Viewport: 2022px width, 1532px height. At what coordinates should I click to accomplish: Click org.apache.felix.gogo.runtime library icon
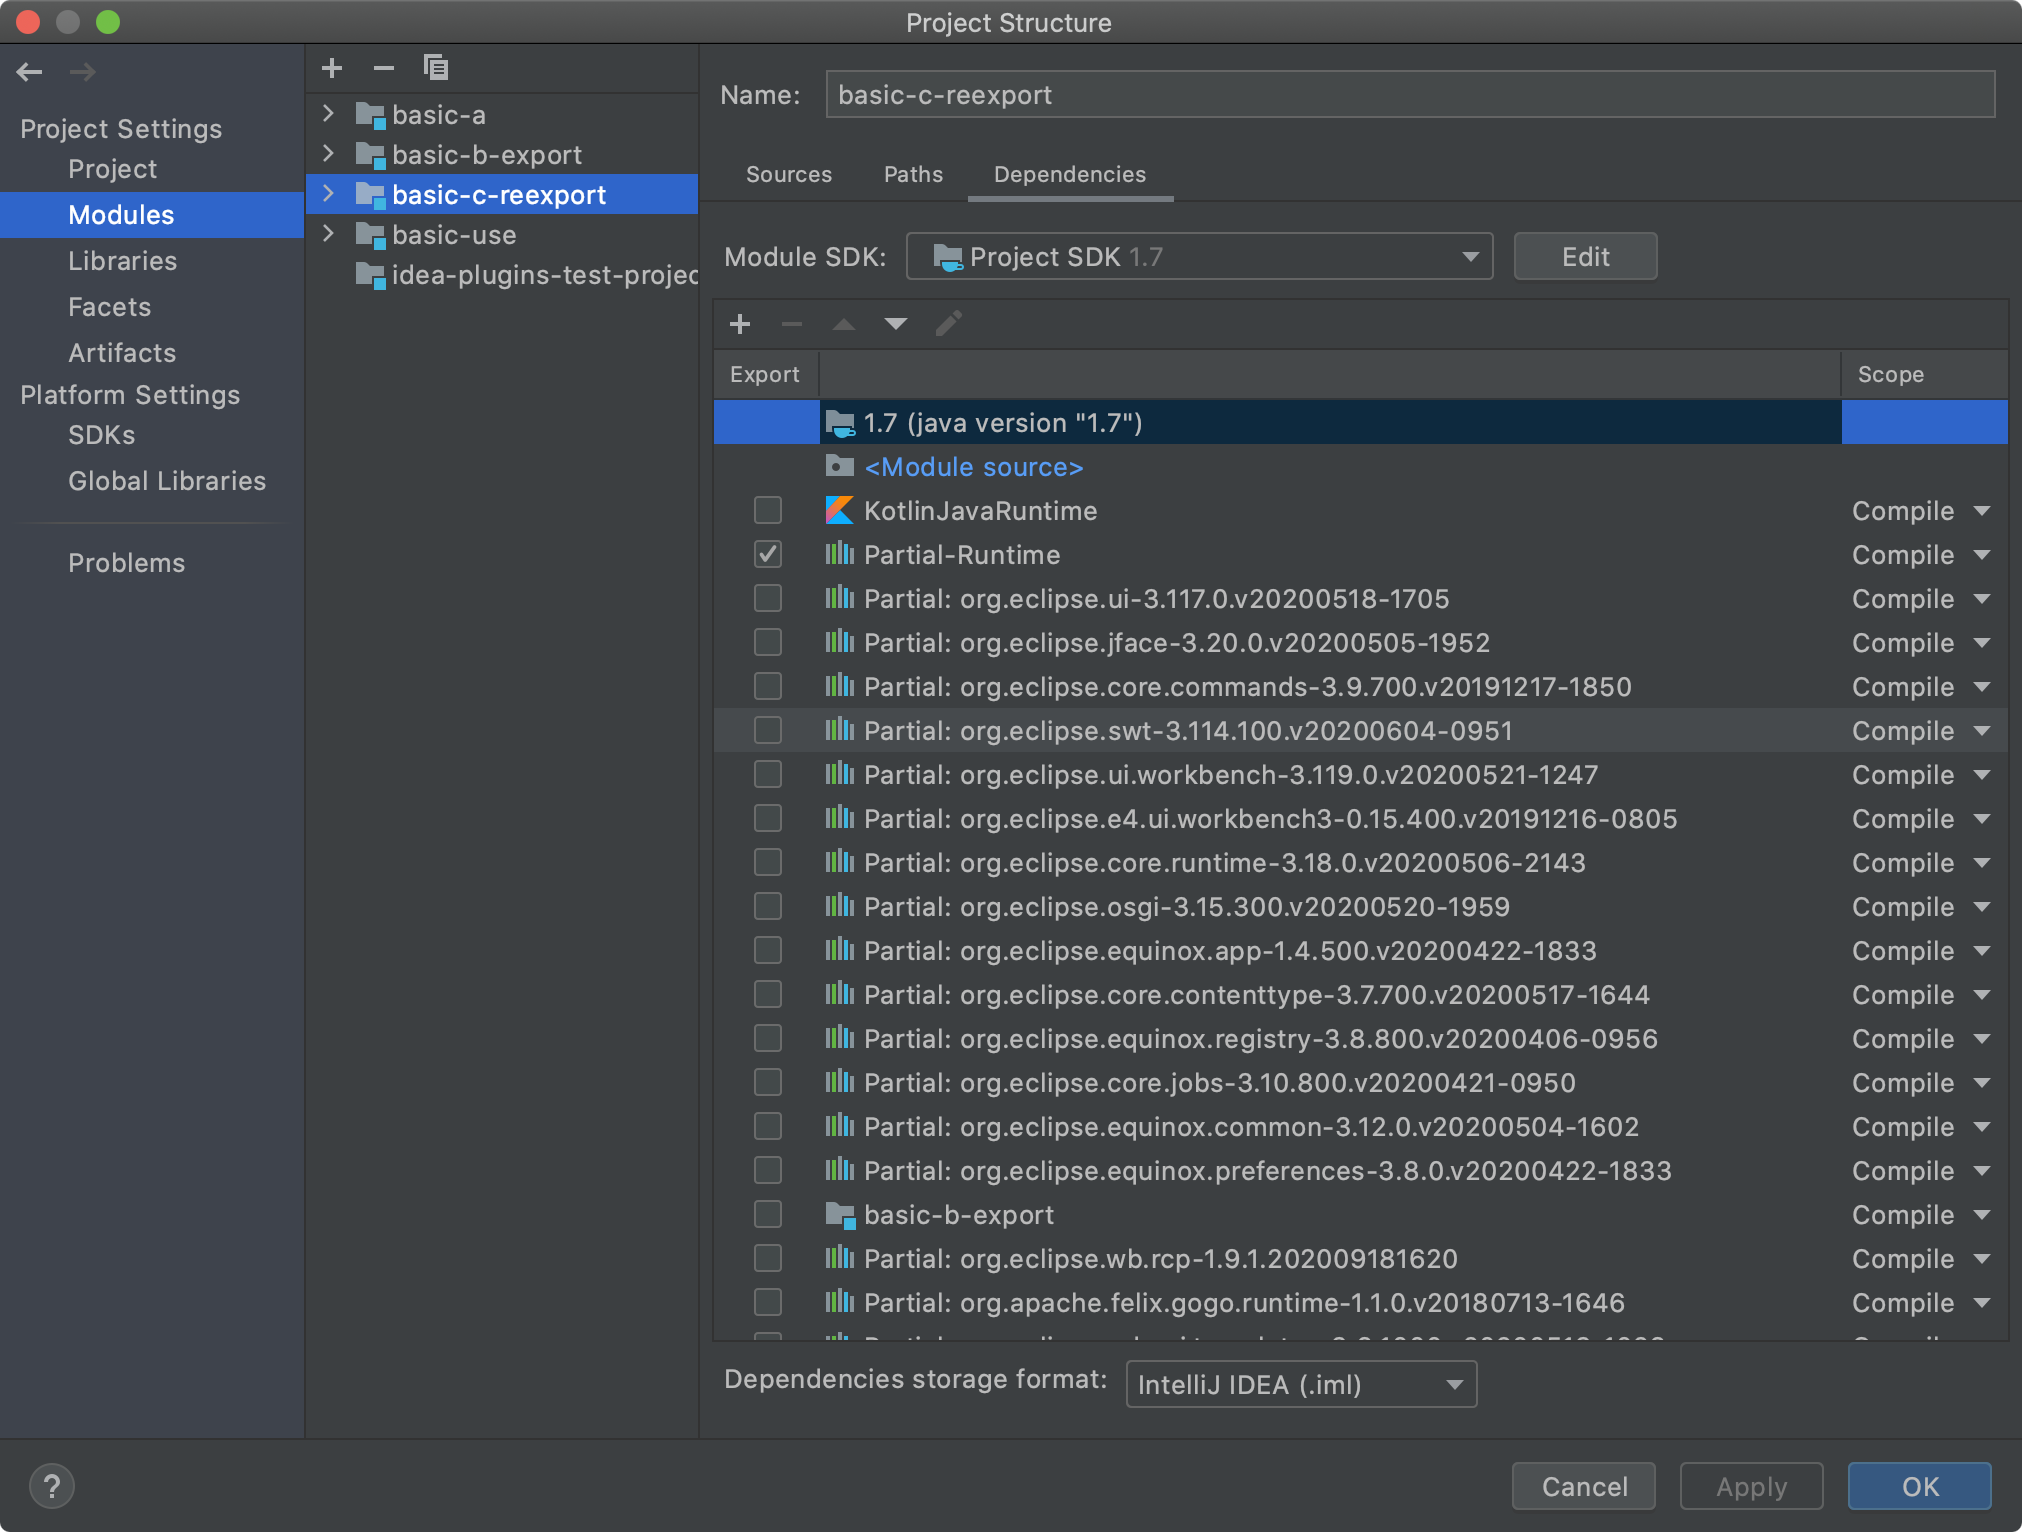point(839,1302)
